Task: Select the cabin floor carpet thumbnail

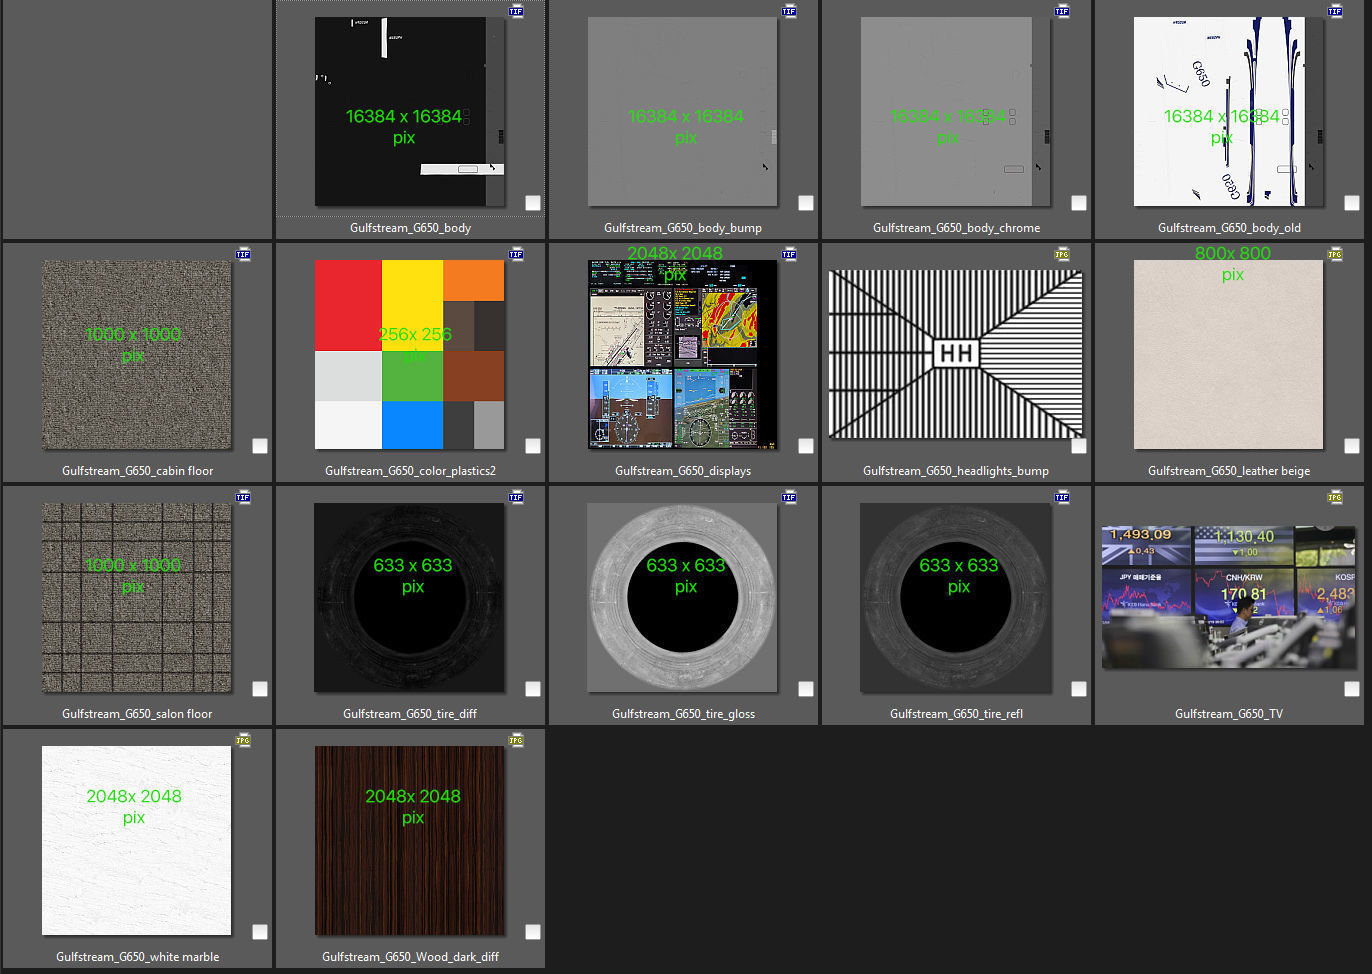Action: coord(137,354)
